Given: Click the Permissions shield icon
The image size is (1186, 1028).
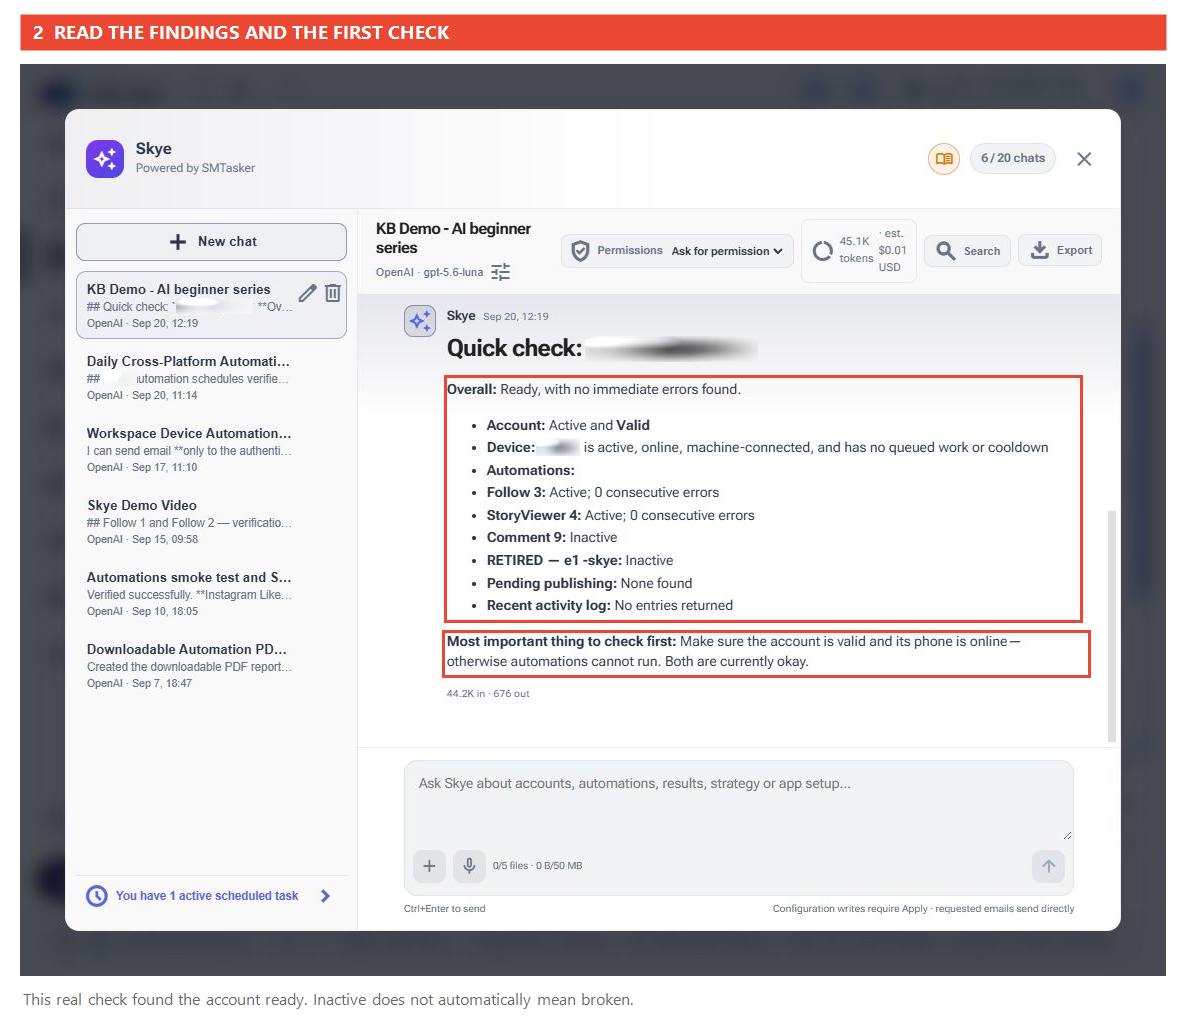Looking at the screenshot, I should (580, 251).
